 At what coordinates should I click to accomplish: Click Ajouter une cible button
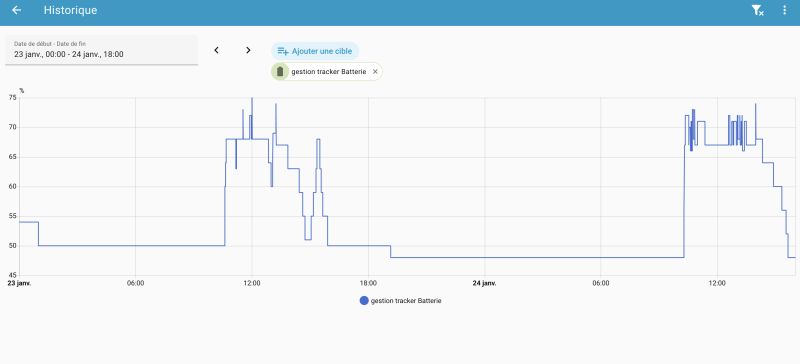click(315, 51)
